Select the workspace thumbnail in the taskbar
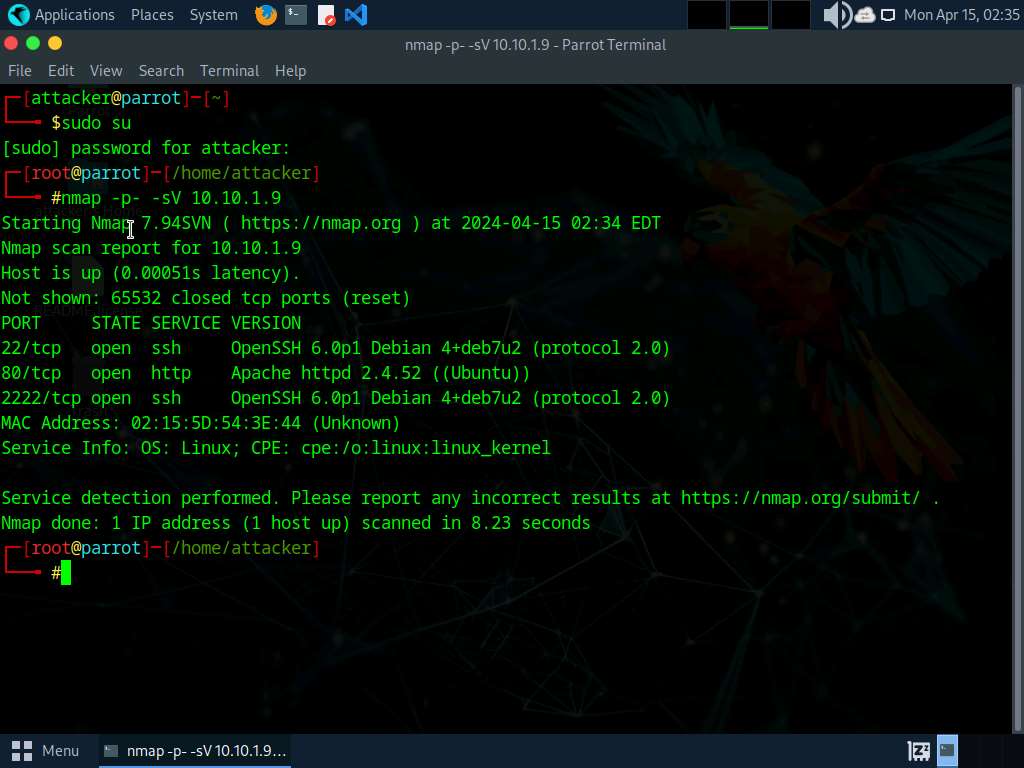The height and width of the screenshot is (768, 1024). [x=945, y=750]
